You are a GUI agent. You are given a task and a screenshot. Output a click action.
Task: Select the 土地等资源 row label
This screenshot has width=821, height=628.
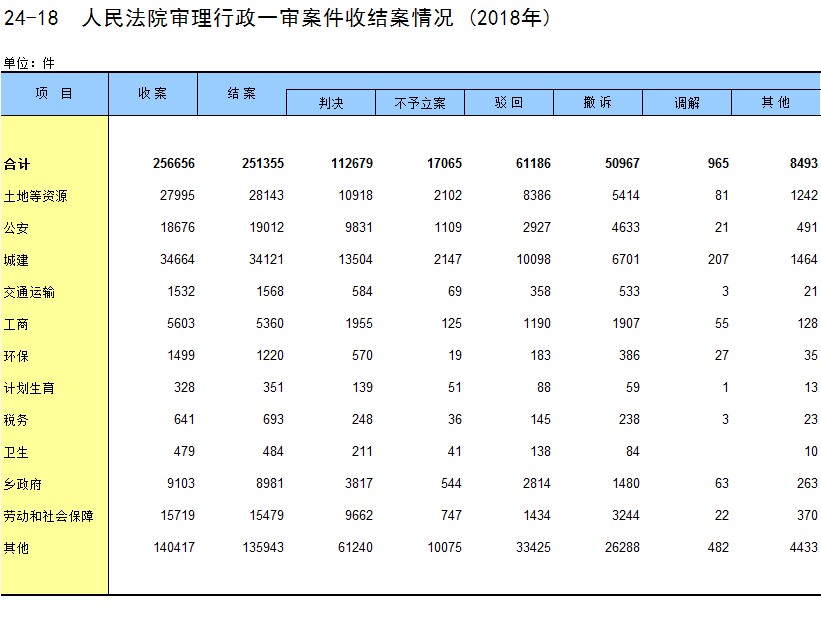point(35,196)
